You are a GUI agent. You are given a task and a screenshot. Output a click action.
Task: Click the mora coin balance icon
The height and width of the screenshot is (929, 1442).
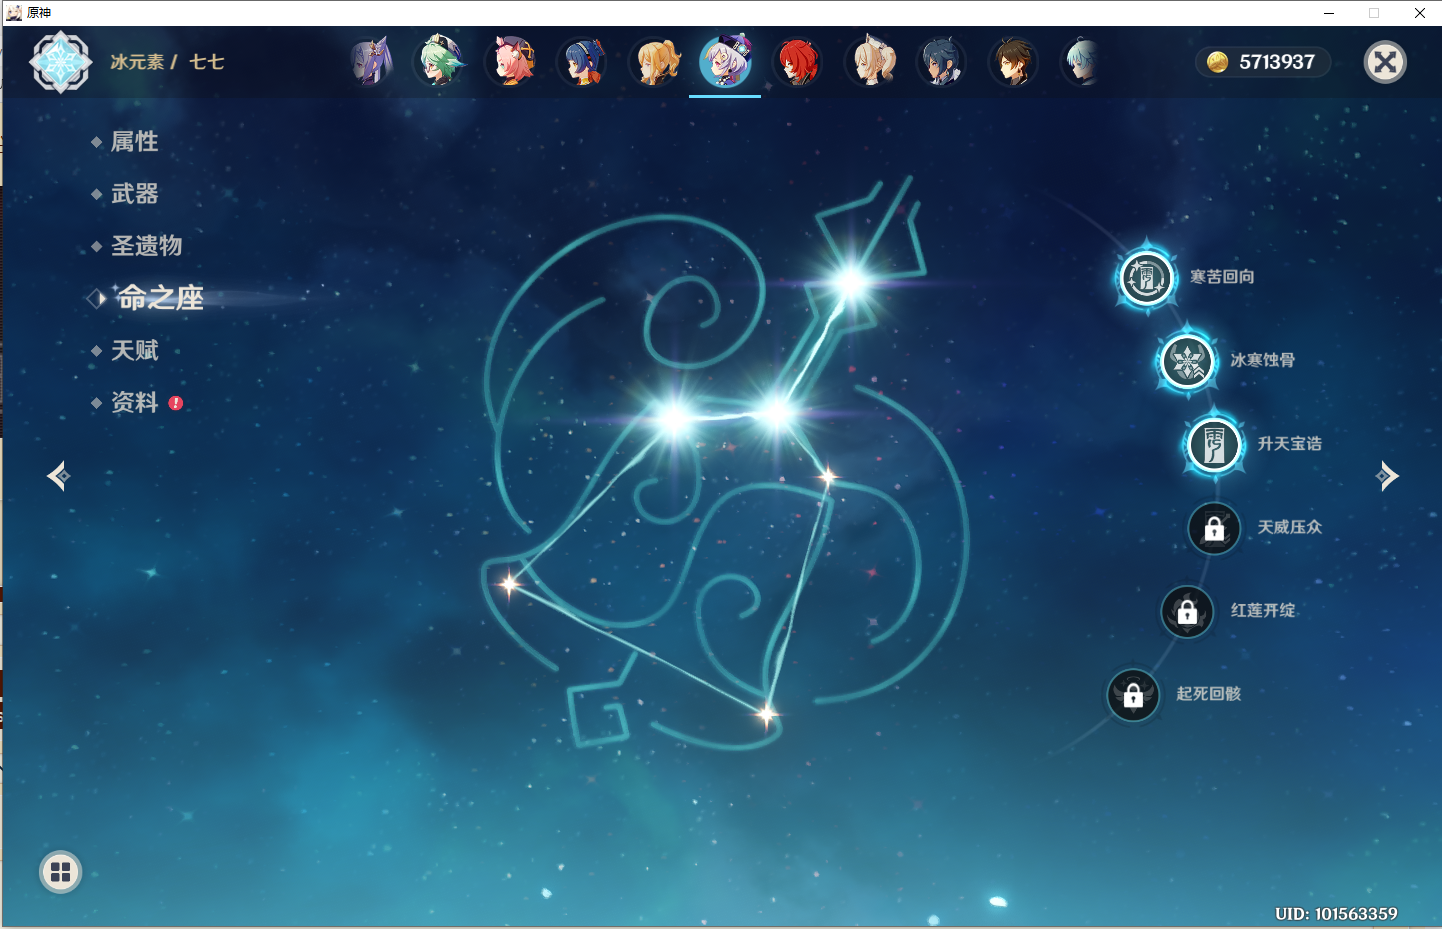point(1217,62)
